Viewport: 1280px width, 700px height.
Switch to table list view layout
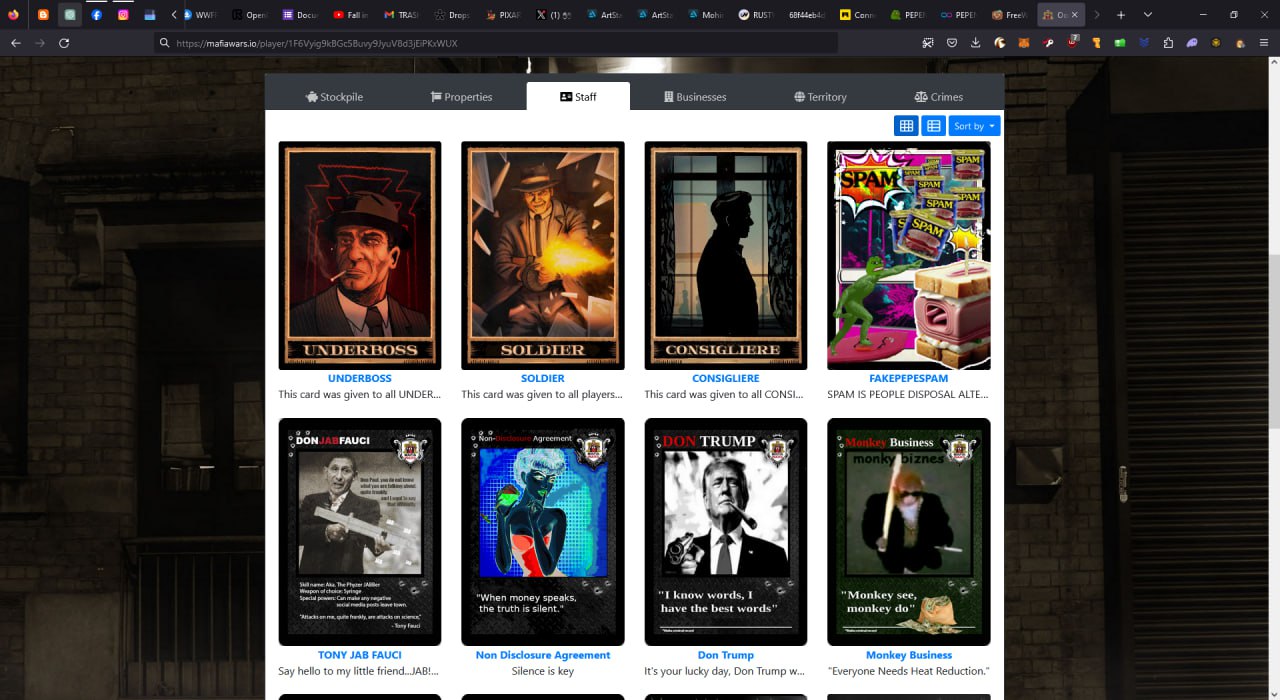933,126
